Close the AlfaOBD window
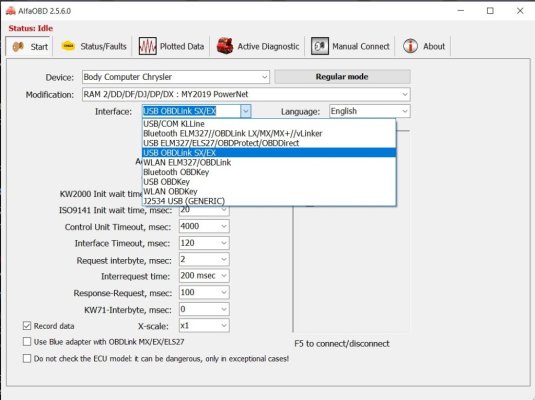The image size is (535, 400). (x=520, y=11)
